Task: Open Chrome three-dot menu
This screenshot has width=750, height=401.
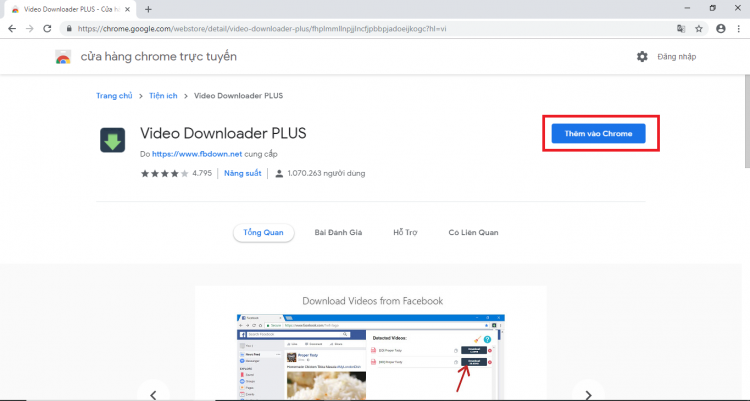Action: pyautogui.click(x=739, y=29)
